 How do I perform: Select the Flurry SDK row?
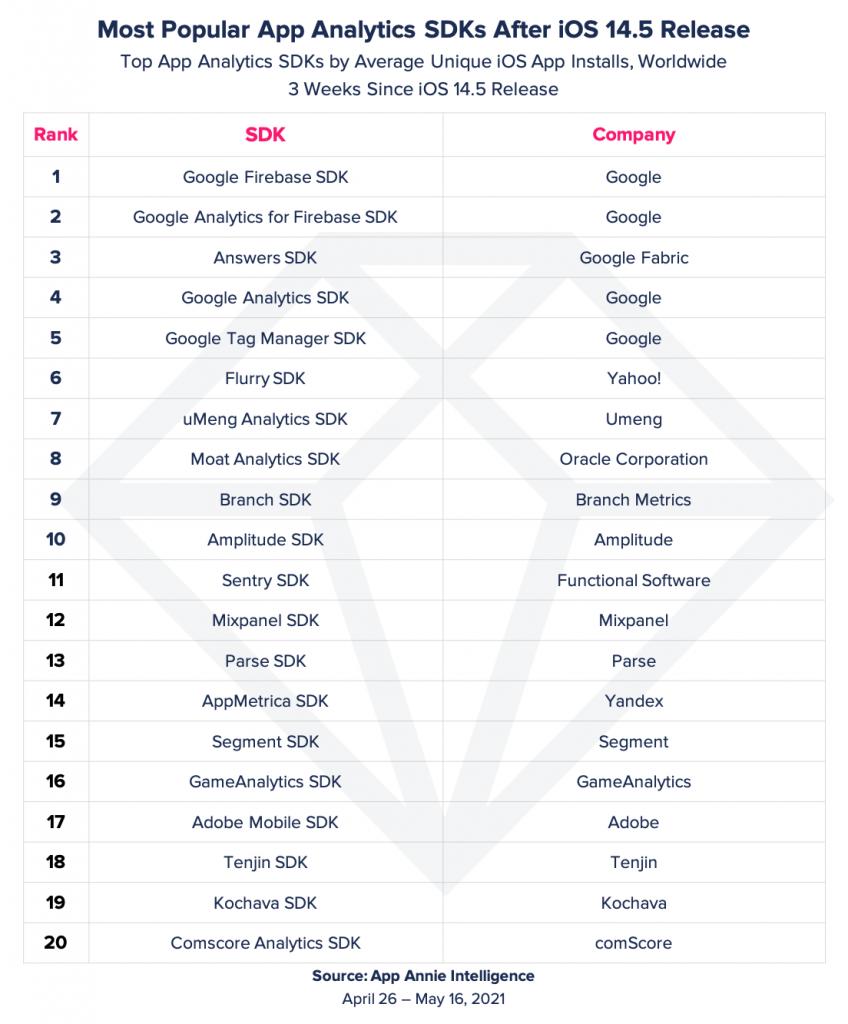click(425, 378)
